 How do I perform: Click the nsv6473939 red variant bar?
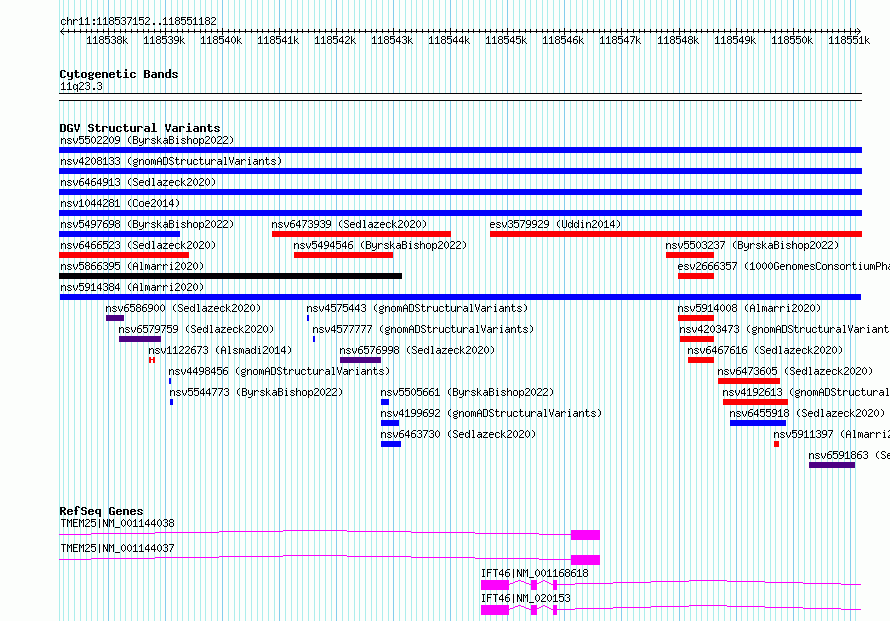361,234
